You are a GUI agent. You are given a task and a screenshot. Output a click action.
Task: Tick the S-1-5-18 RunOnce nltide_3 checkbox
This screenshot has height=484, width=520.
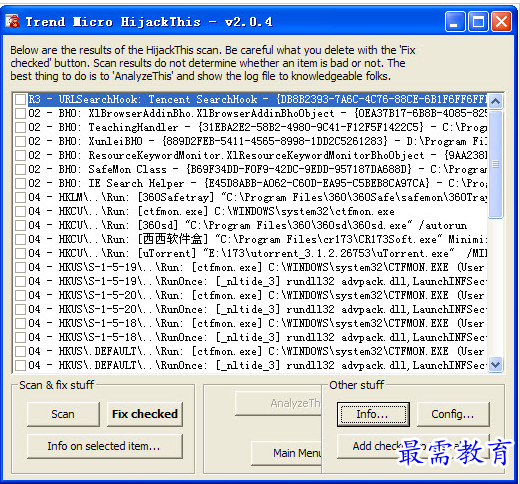click(x=21, y=337)
